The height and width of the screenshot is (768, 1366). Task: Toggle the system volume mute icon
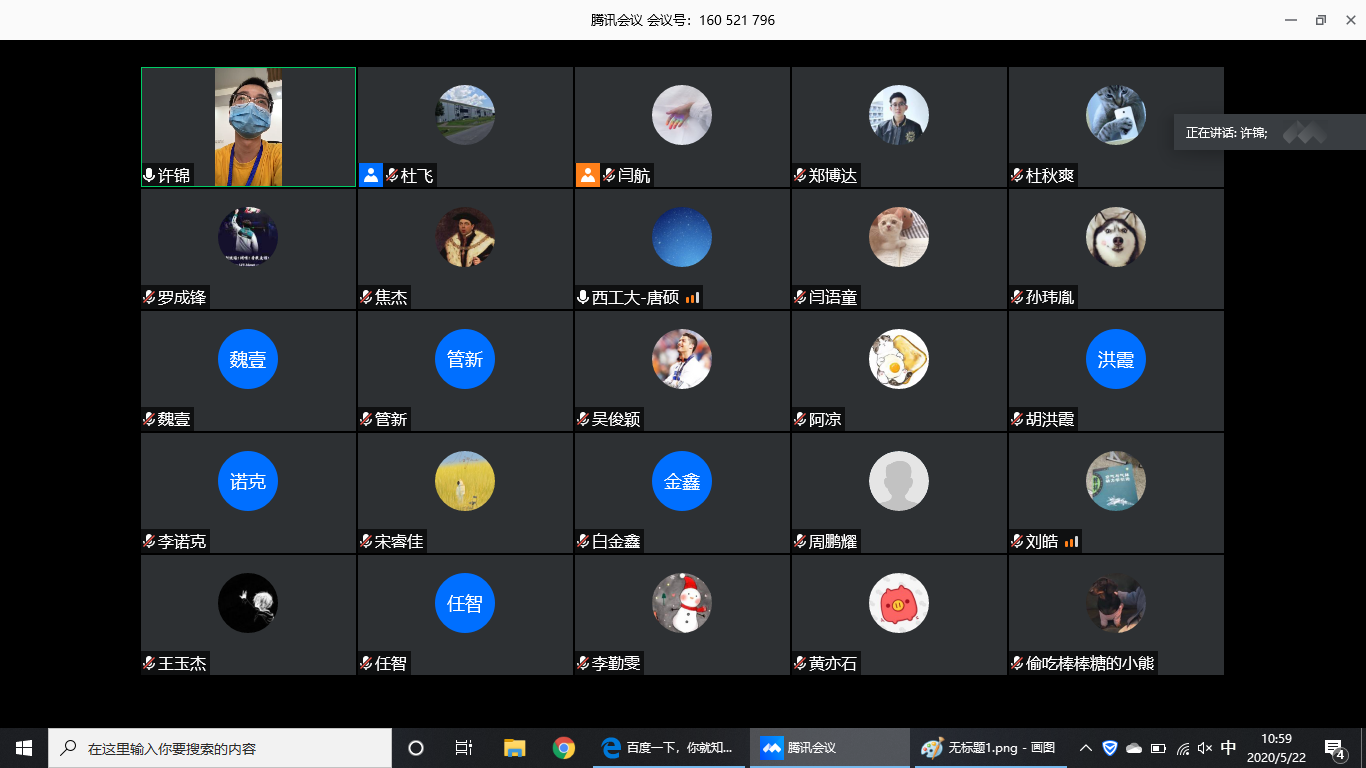[1205, 748]
